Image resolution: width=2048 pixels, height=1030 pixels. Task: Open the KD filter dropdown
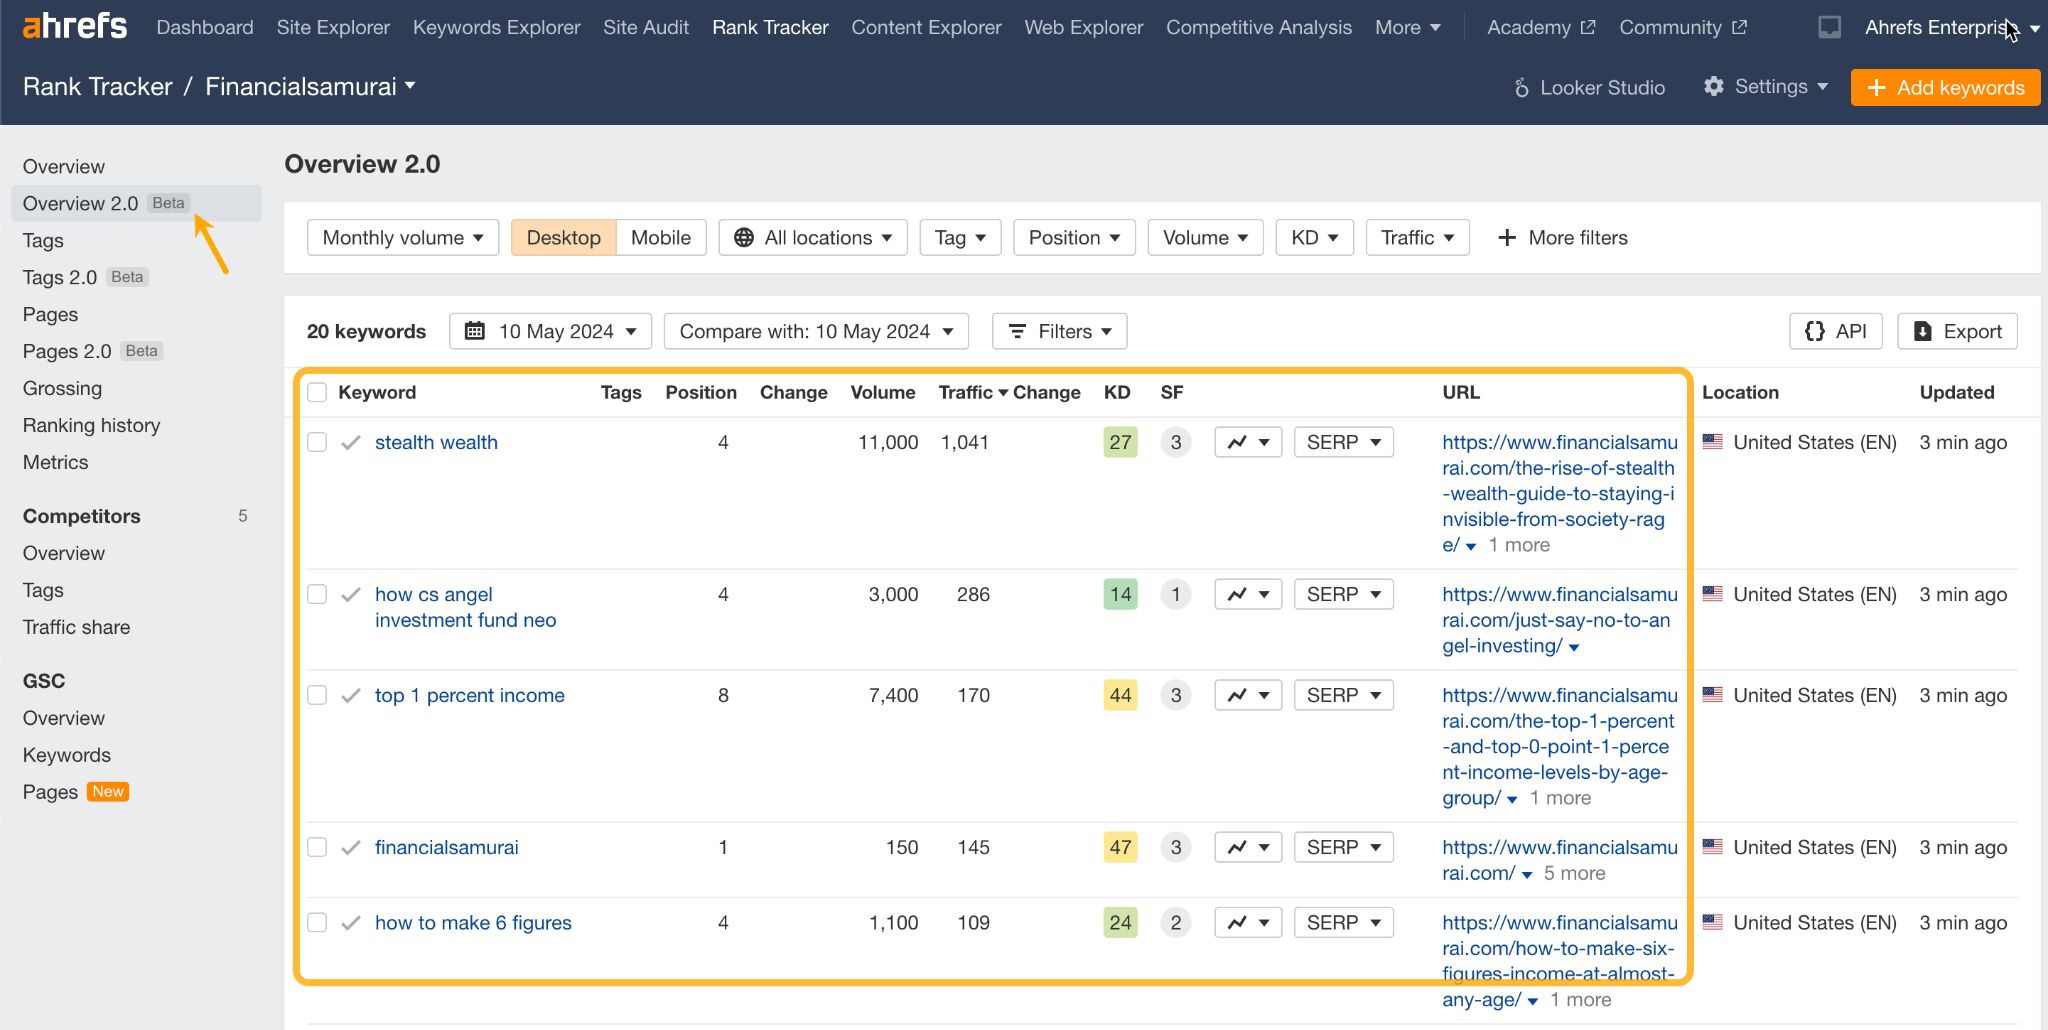click(1314, 237)
